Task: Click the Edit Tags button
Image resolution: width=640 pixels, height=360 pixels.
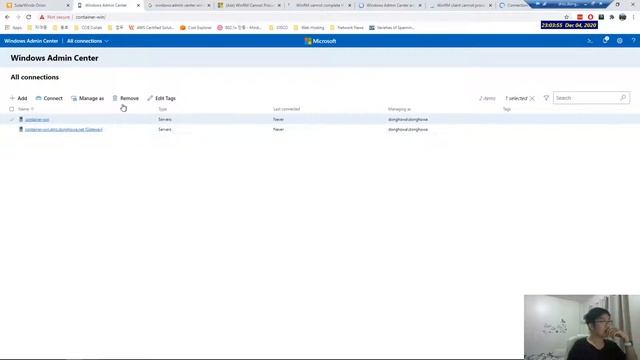Action: coord(162,98)
